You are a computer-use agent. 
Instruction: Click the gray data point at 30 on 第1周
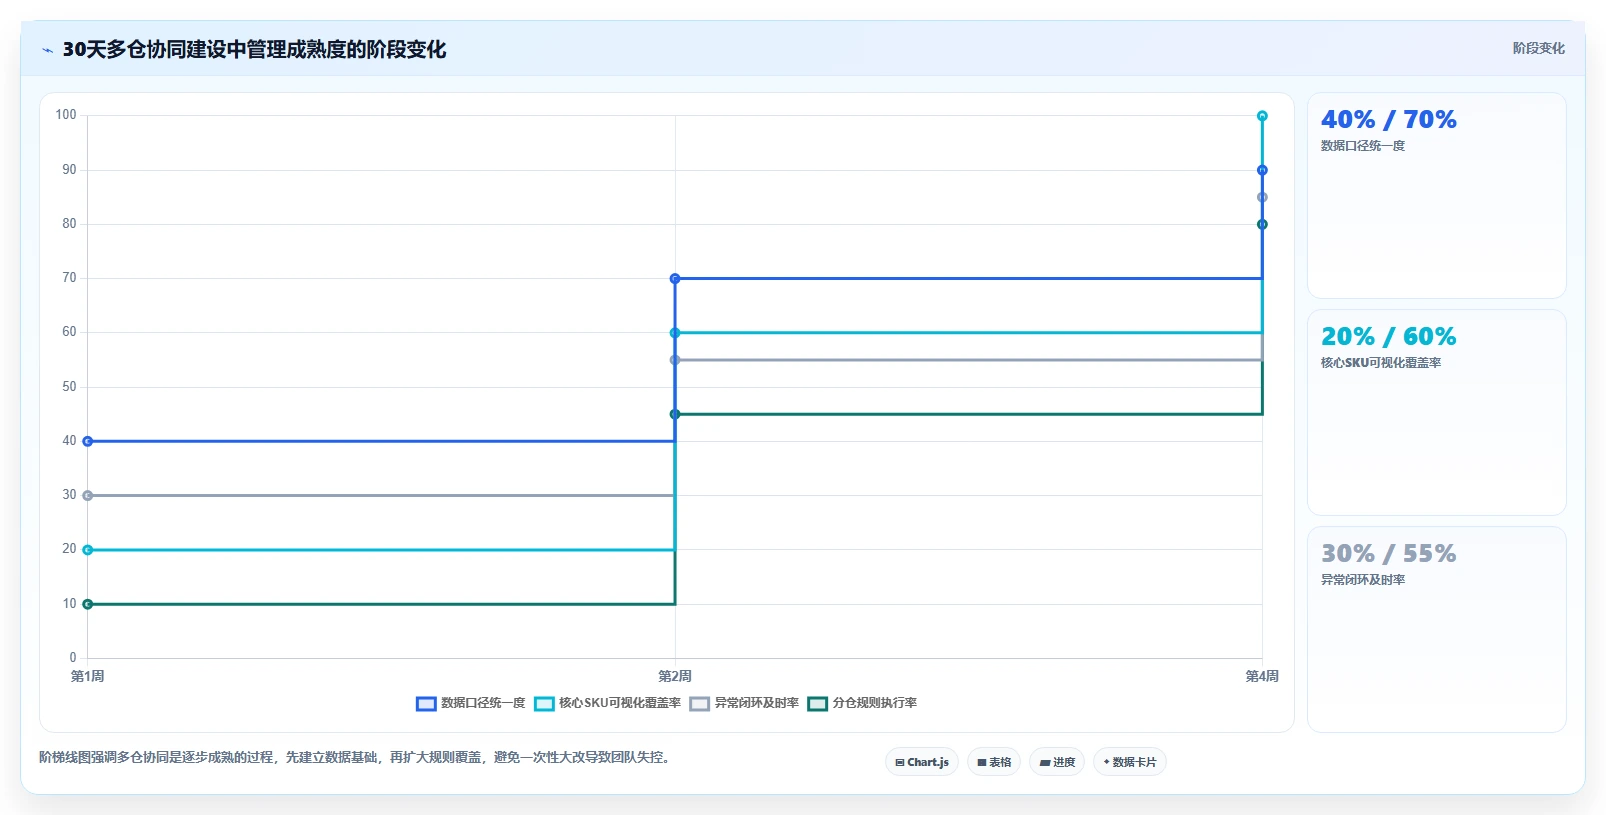click(88, 495)
